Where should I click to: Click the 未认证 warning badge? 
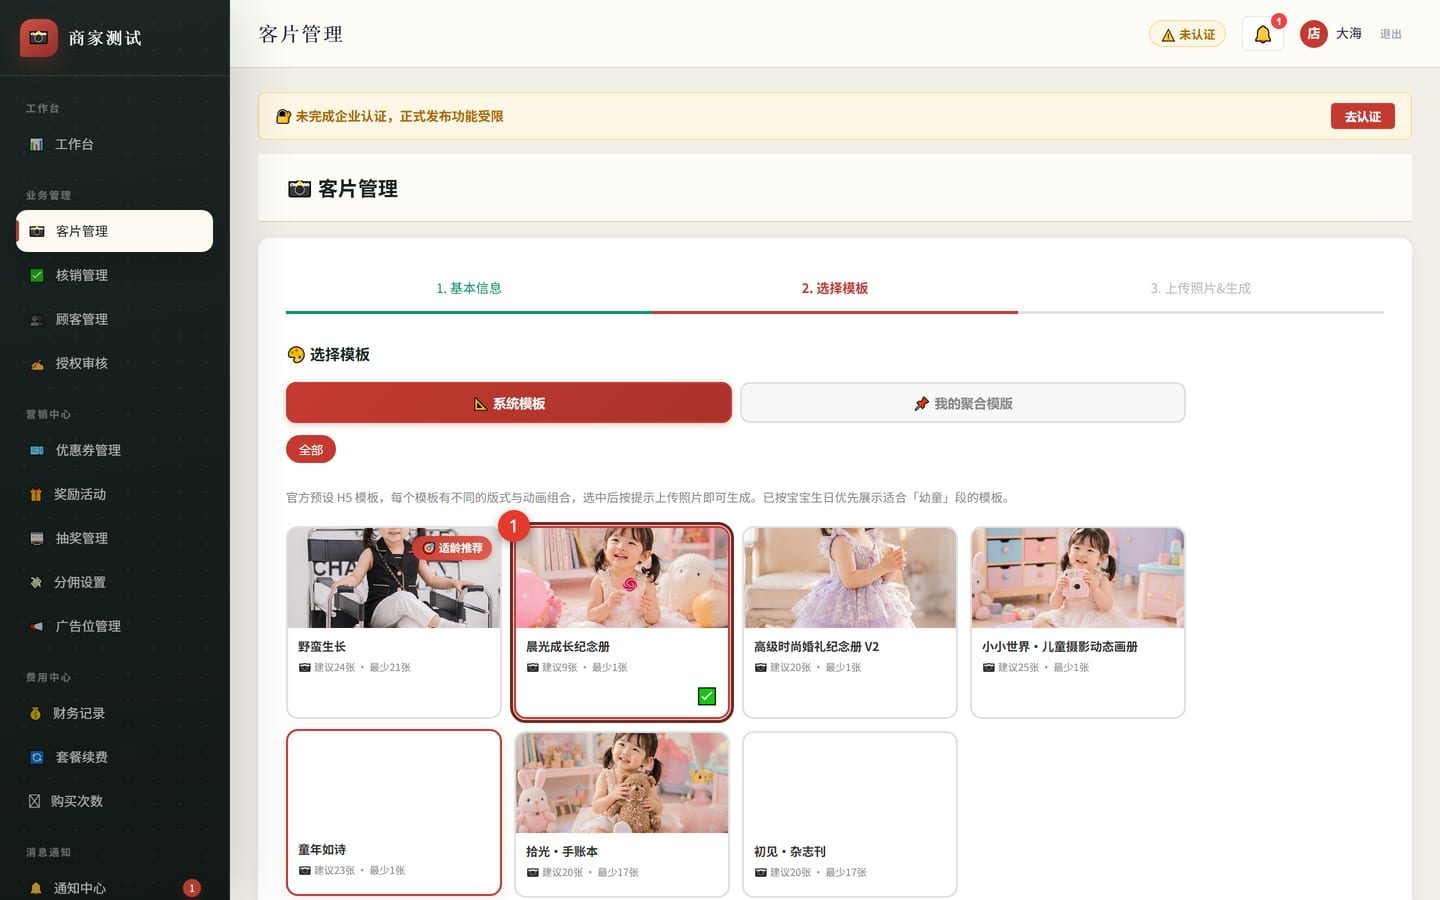(1187, 34)
